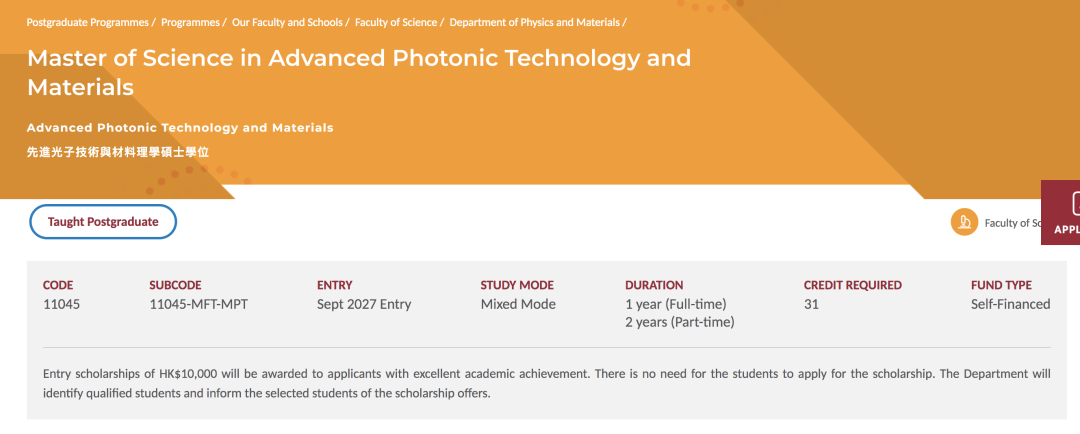This screenshot has width=1080, height=434.
Task: Open Our Faculty and Schools breadcrumb
Action: (x=287, y=22)
